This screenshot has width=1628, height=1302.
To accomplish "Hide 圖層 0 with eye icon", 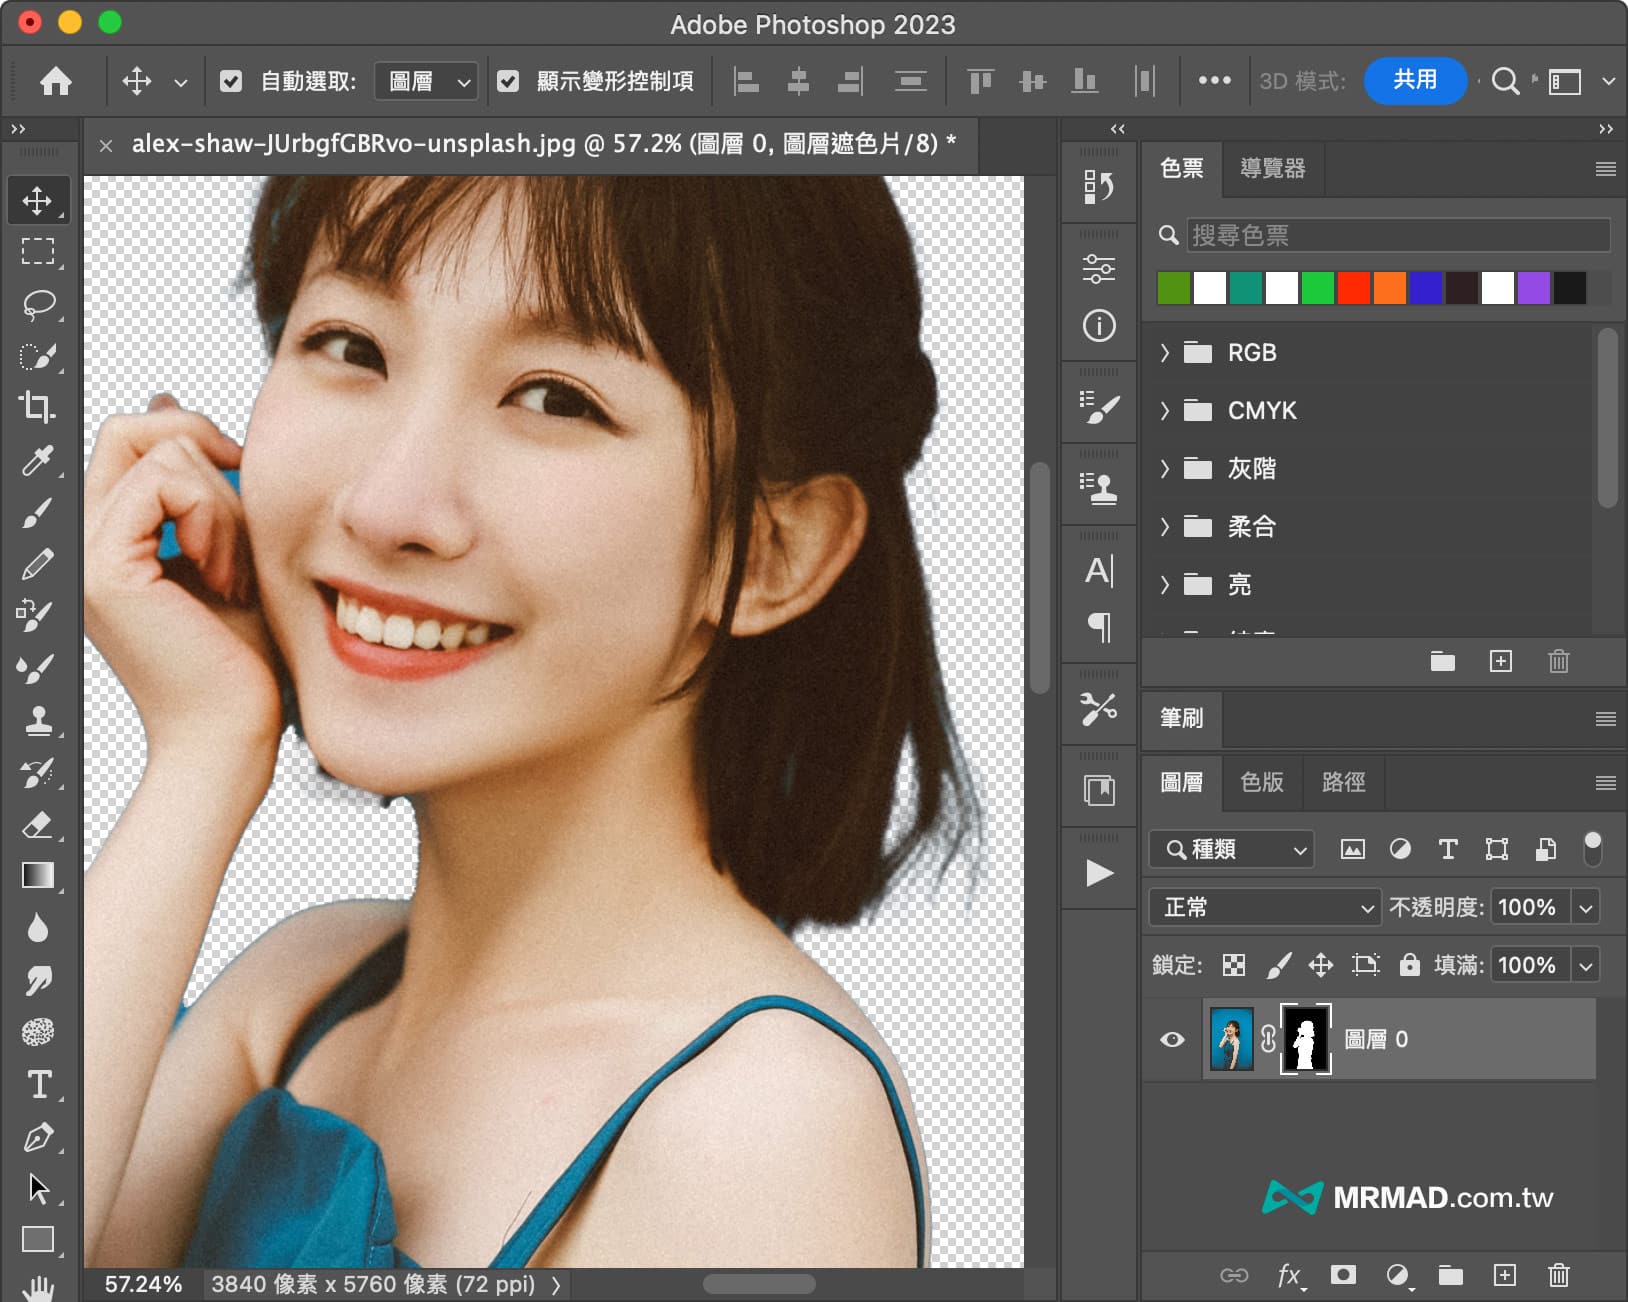I will point(1172,1040).
